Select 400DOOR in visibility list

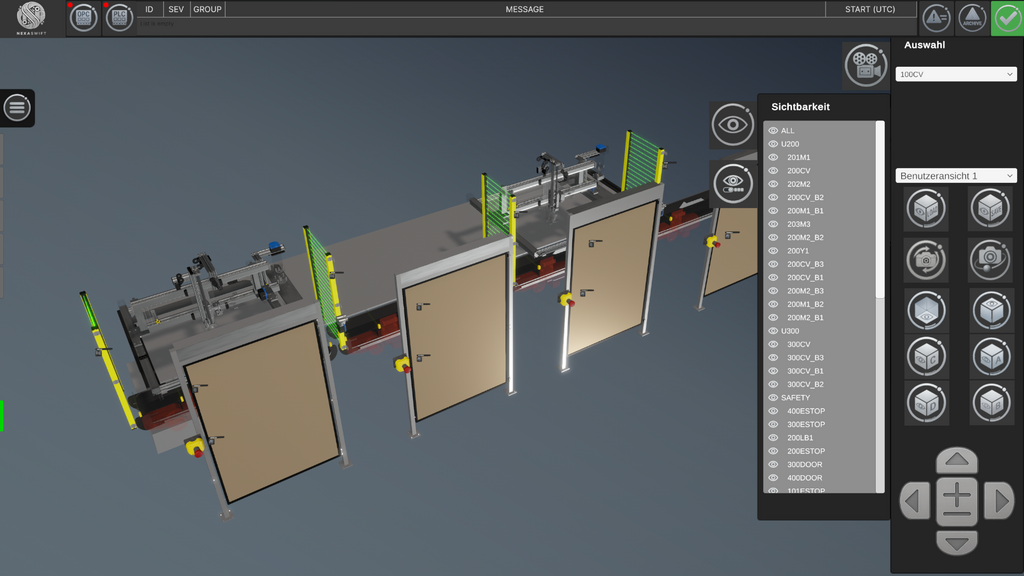click(805, 478)
